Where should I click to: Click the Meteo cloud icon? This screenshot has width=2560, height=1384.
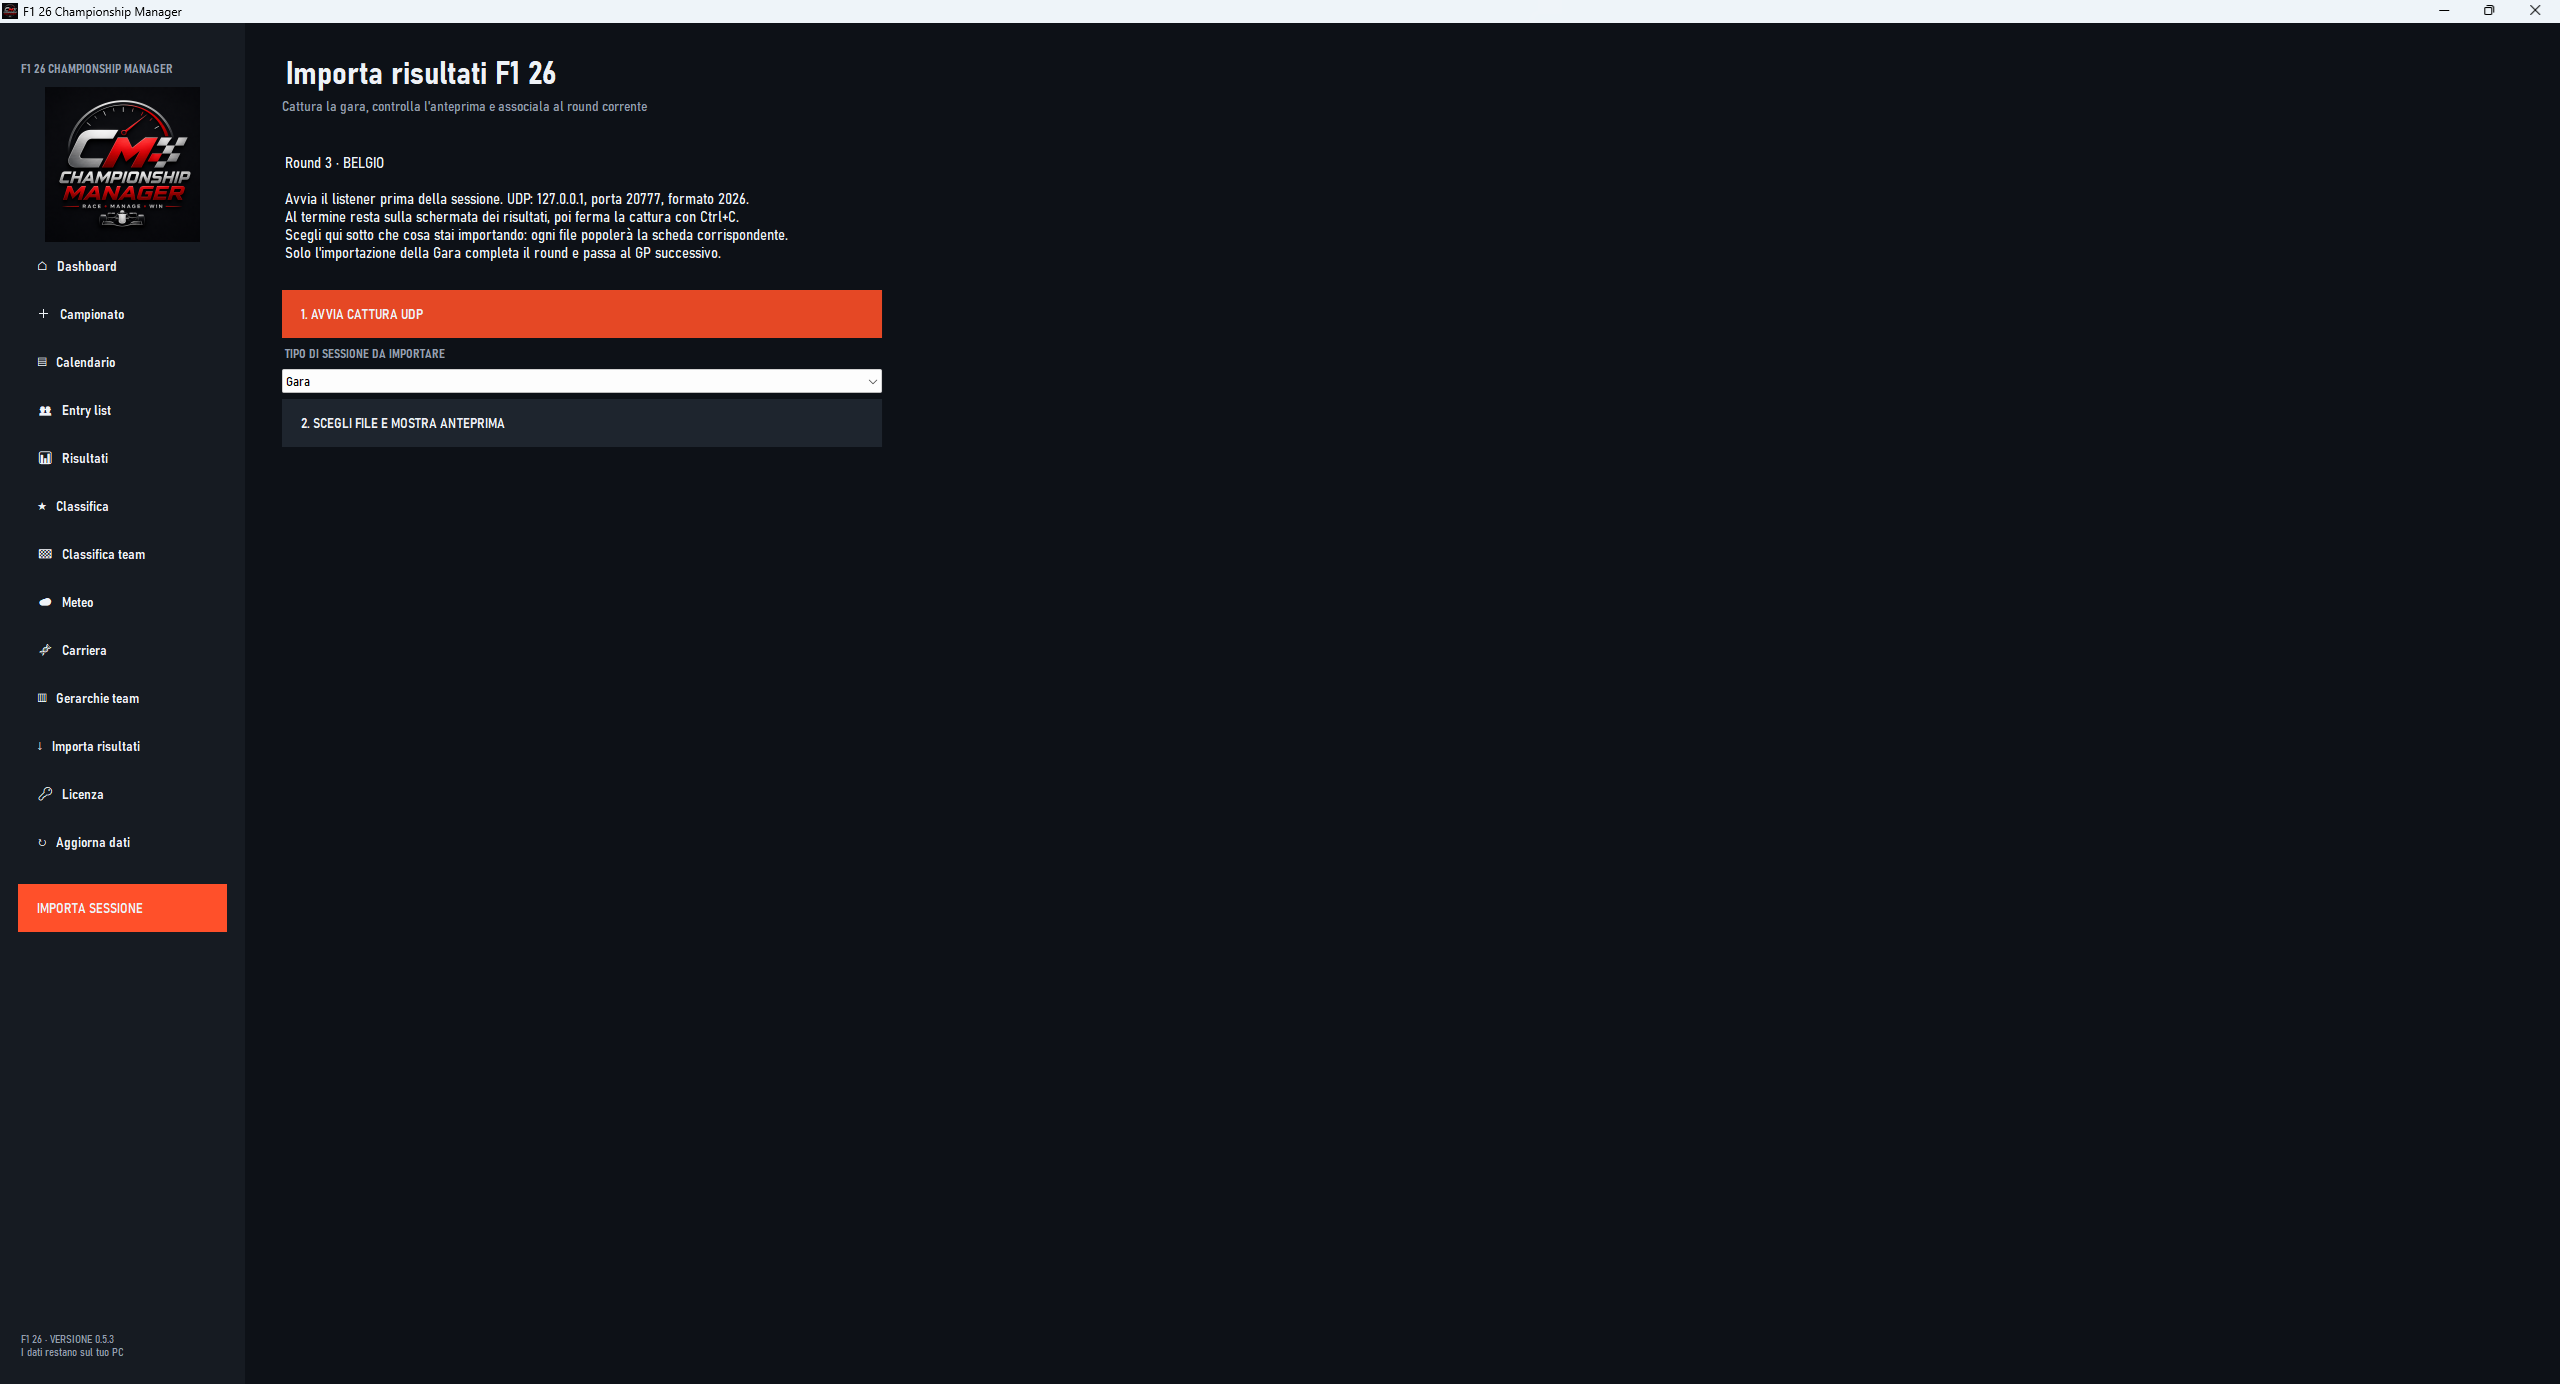(x=45, y=602)
